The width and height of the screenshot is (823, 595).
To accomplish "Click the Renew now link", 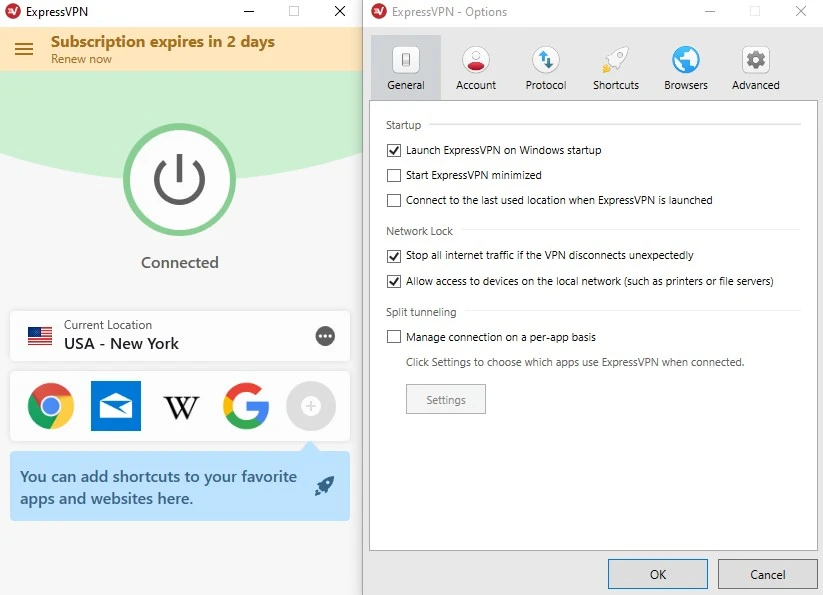I will tap(81, 59).
